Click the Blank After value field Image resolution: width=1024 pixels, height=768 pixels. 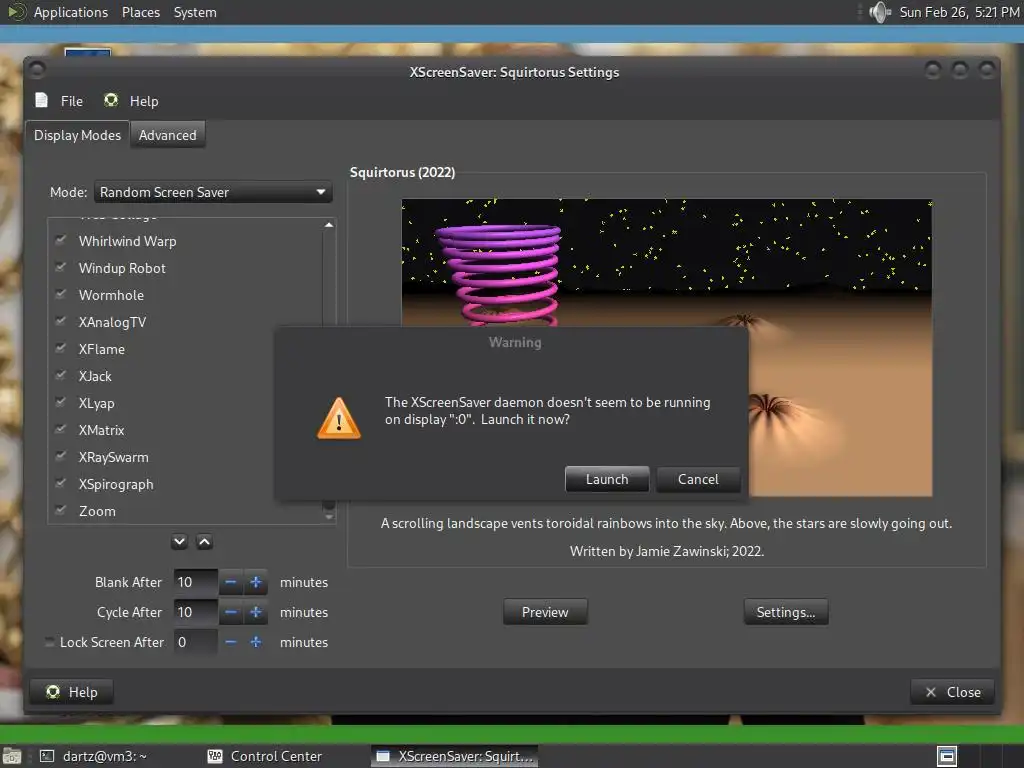tap(196, 582)
